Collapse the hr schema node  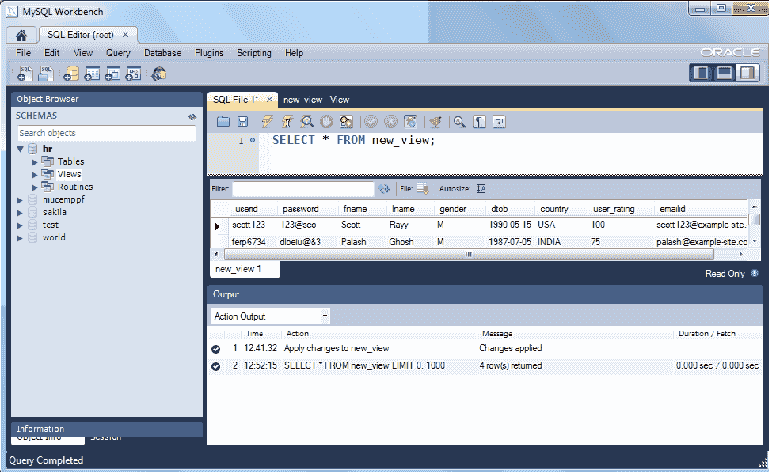pos(21,149)
